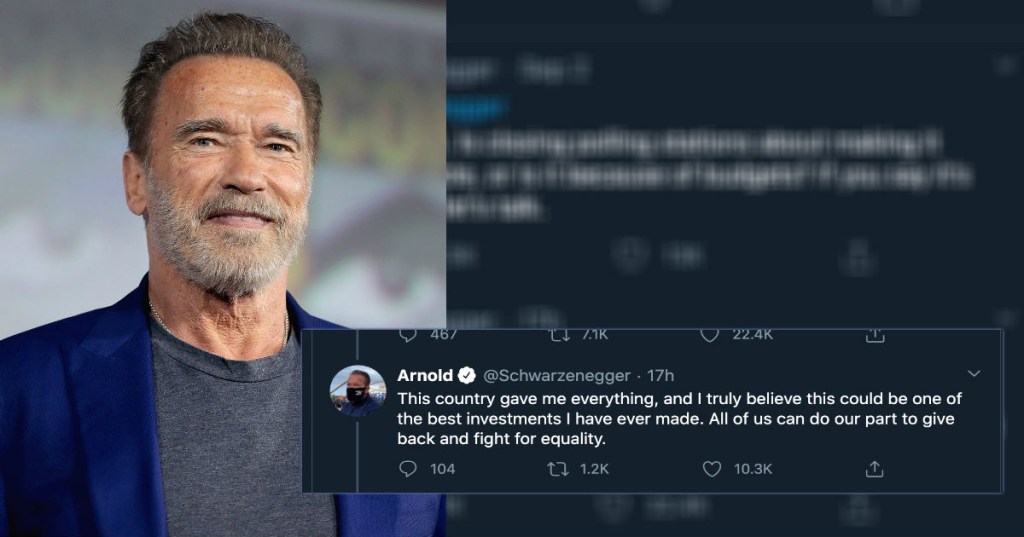This screenshot has width=1024, height=537.
Task: Like the tweet with 10.3K likes
Action: point(713,468)
